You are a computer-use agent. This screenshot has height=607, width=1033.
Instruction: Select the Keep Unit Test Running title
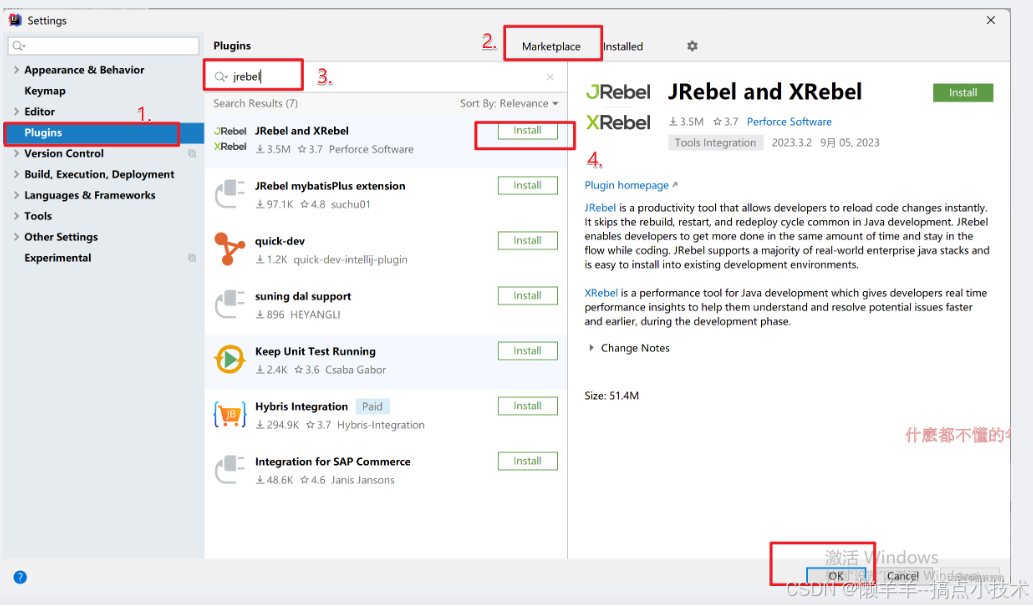tap(316, 352)
